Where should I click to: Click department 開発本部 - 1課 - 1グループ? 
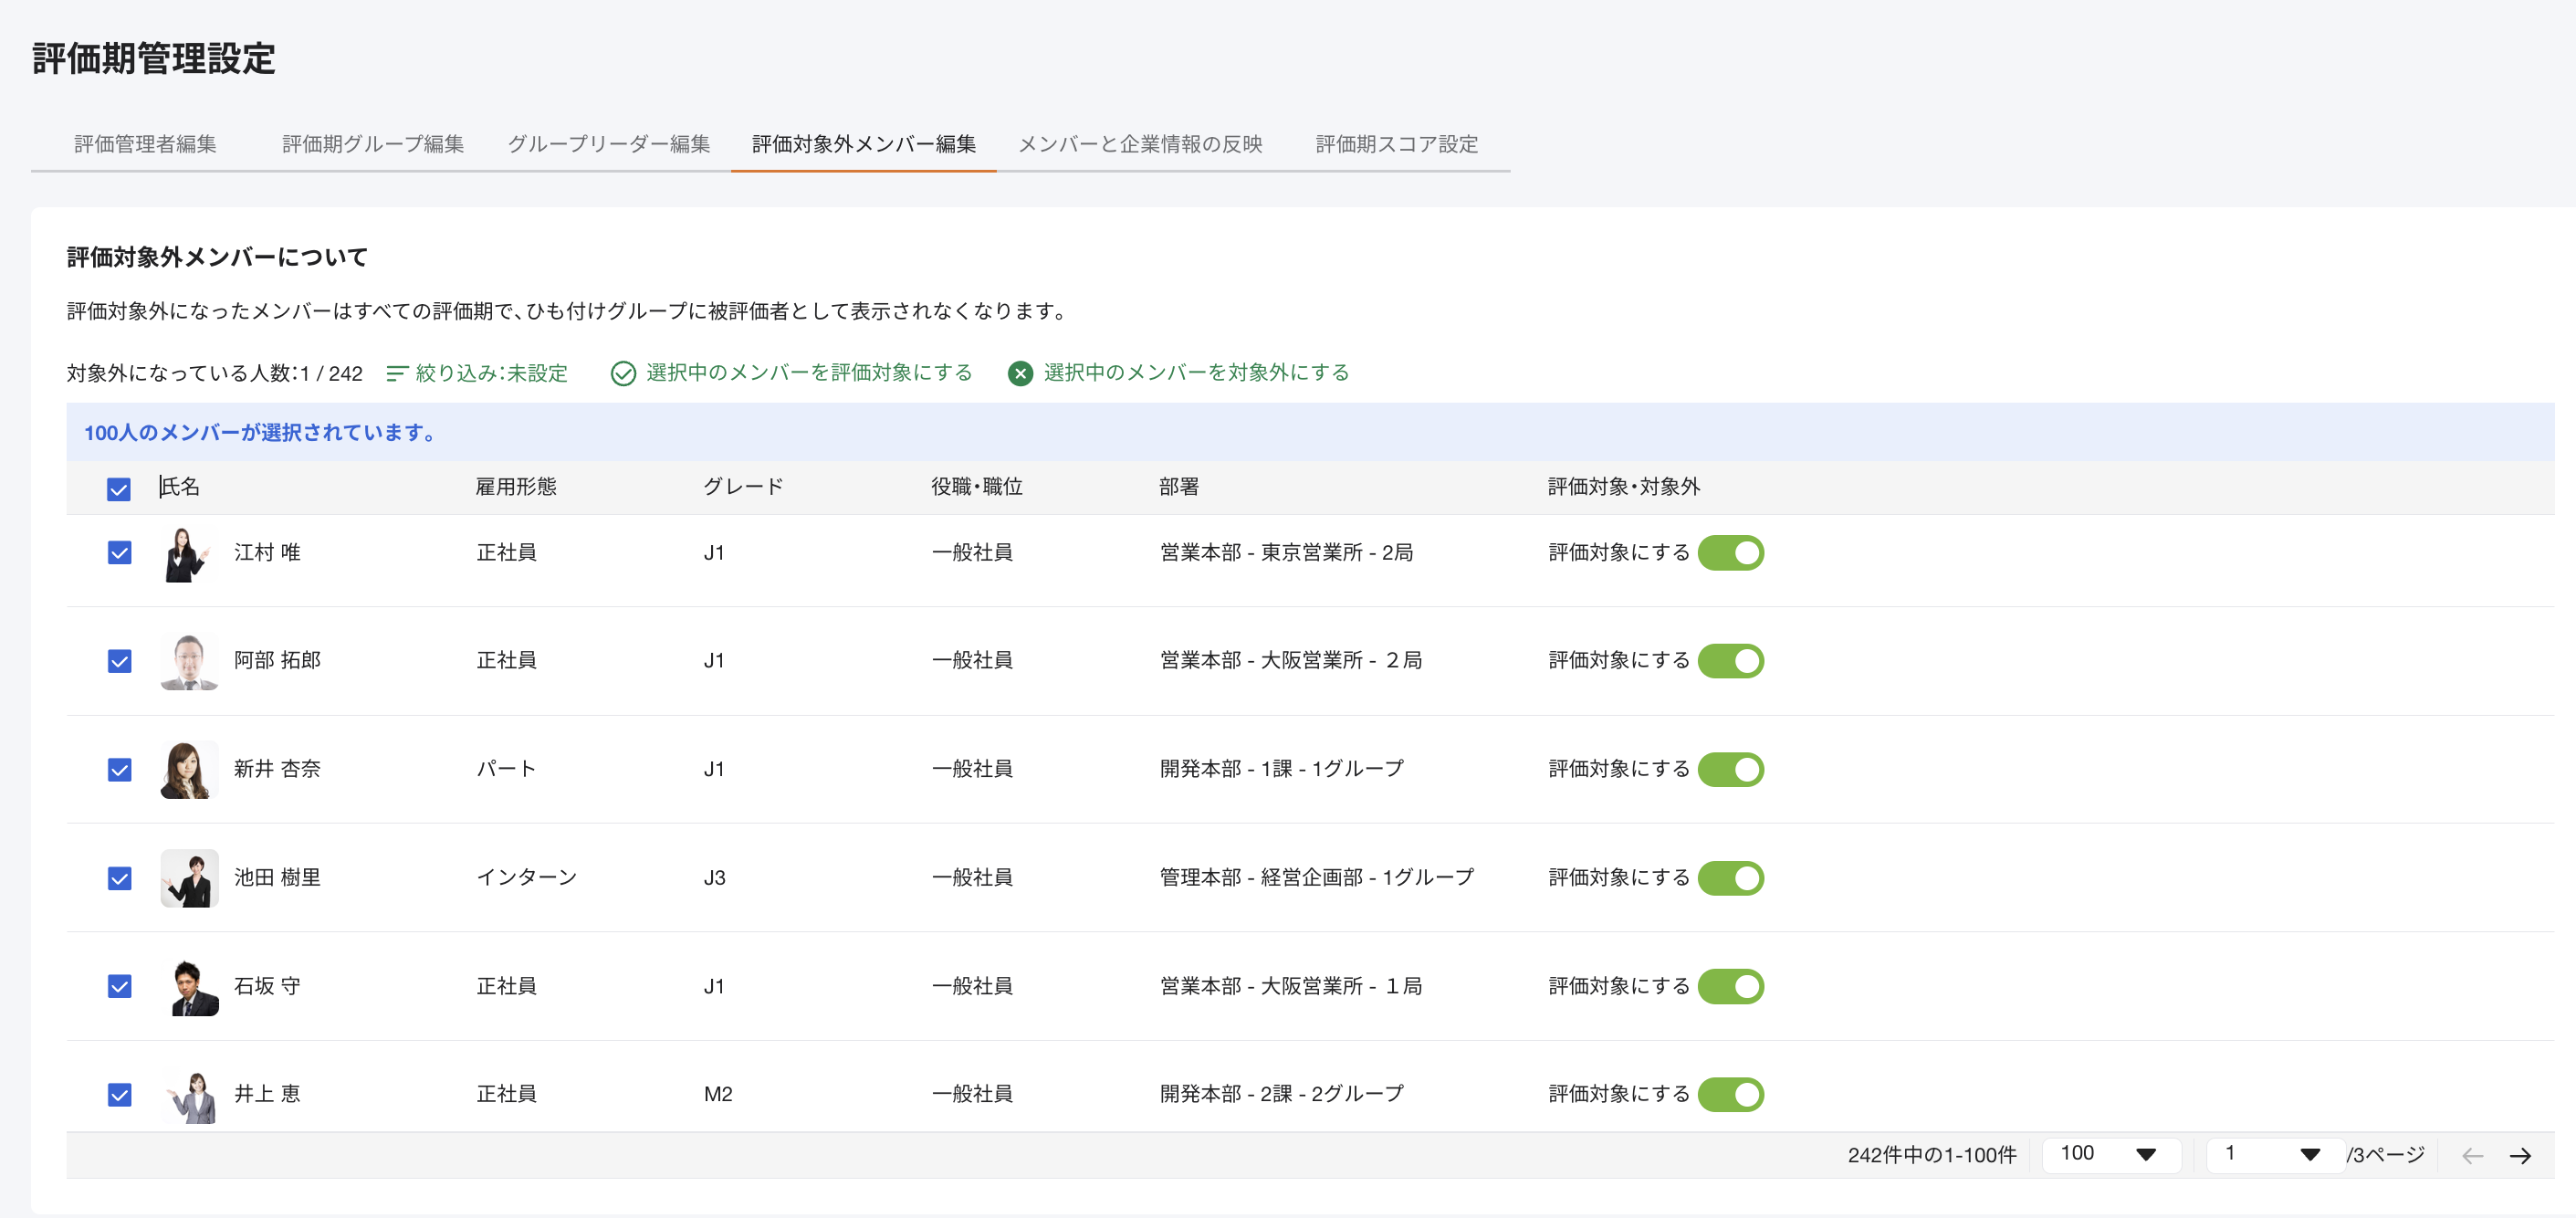click(x=1282, y=770)
